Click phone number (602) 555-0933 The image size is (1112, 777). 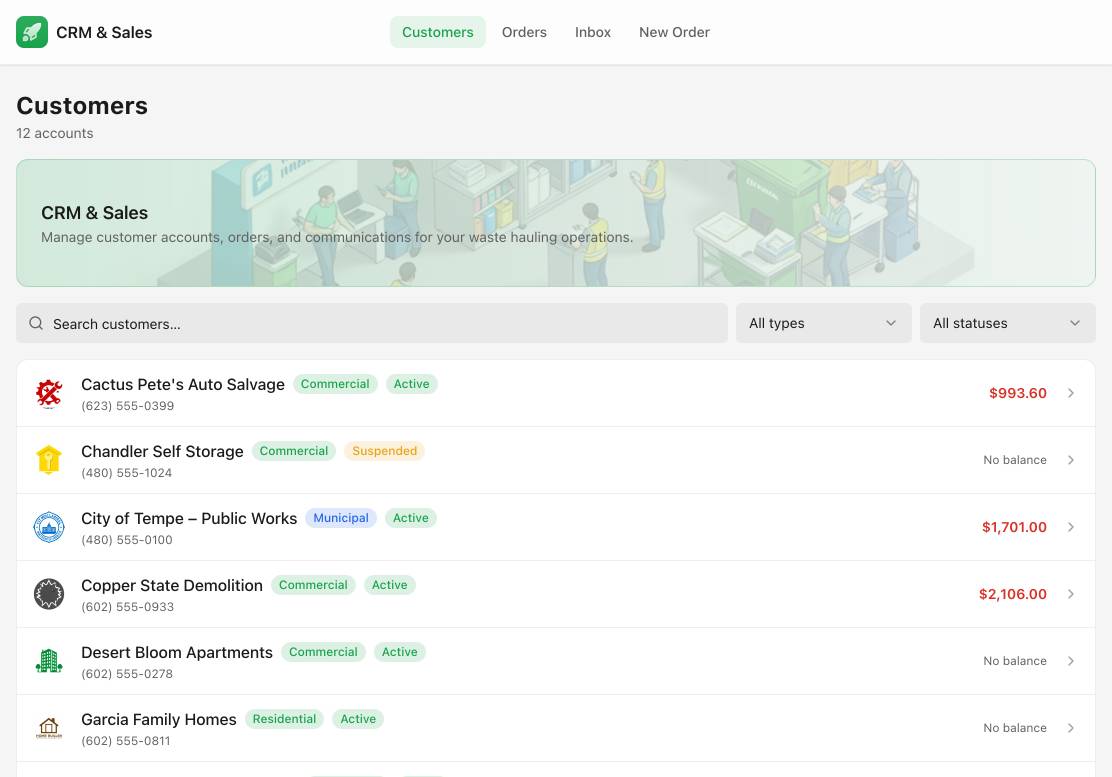click(x=128, y=607)
